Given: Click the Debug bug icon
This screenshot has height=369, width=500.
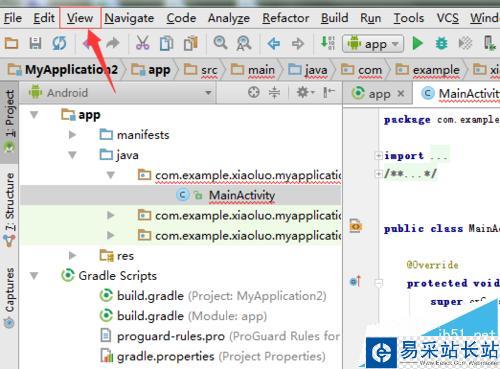Looking at the screenshot, I should (441, 44).
